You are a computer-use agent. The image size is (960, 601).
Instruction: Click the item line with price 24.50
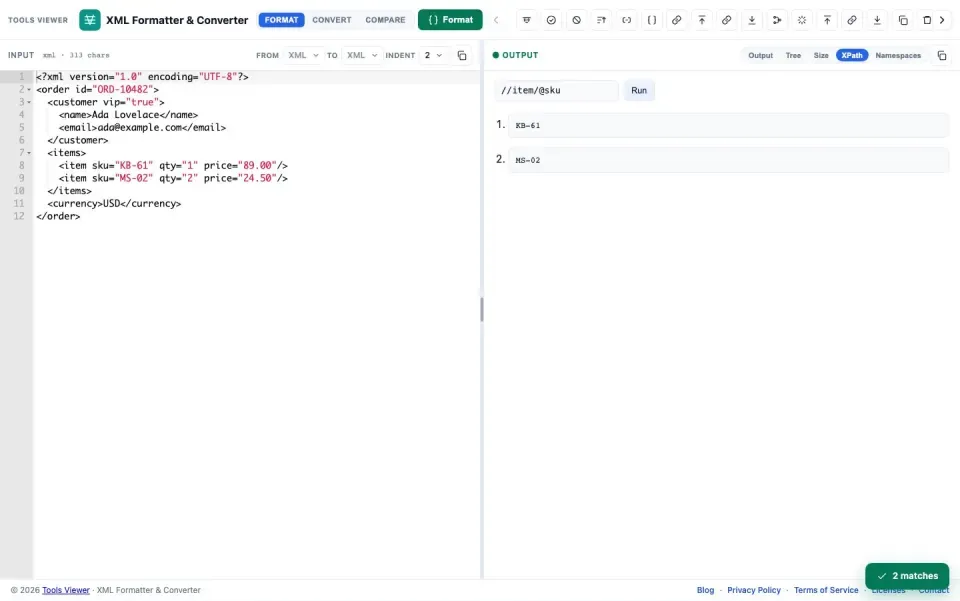[173, 179]
